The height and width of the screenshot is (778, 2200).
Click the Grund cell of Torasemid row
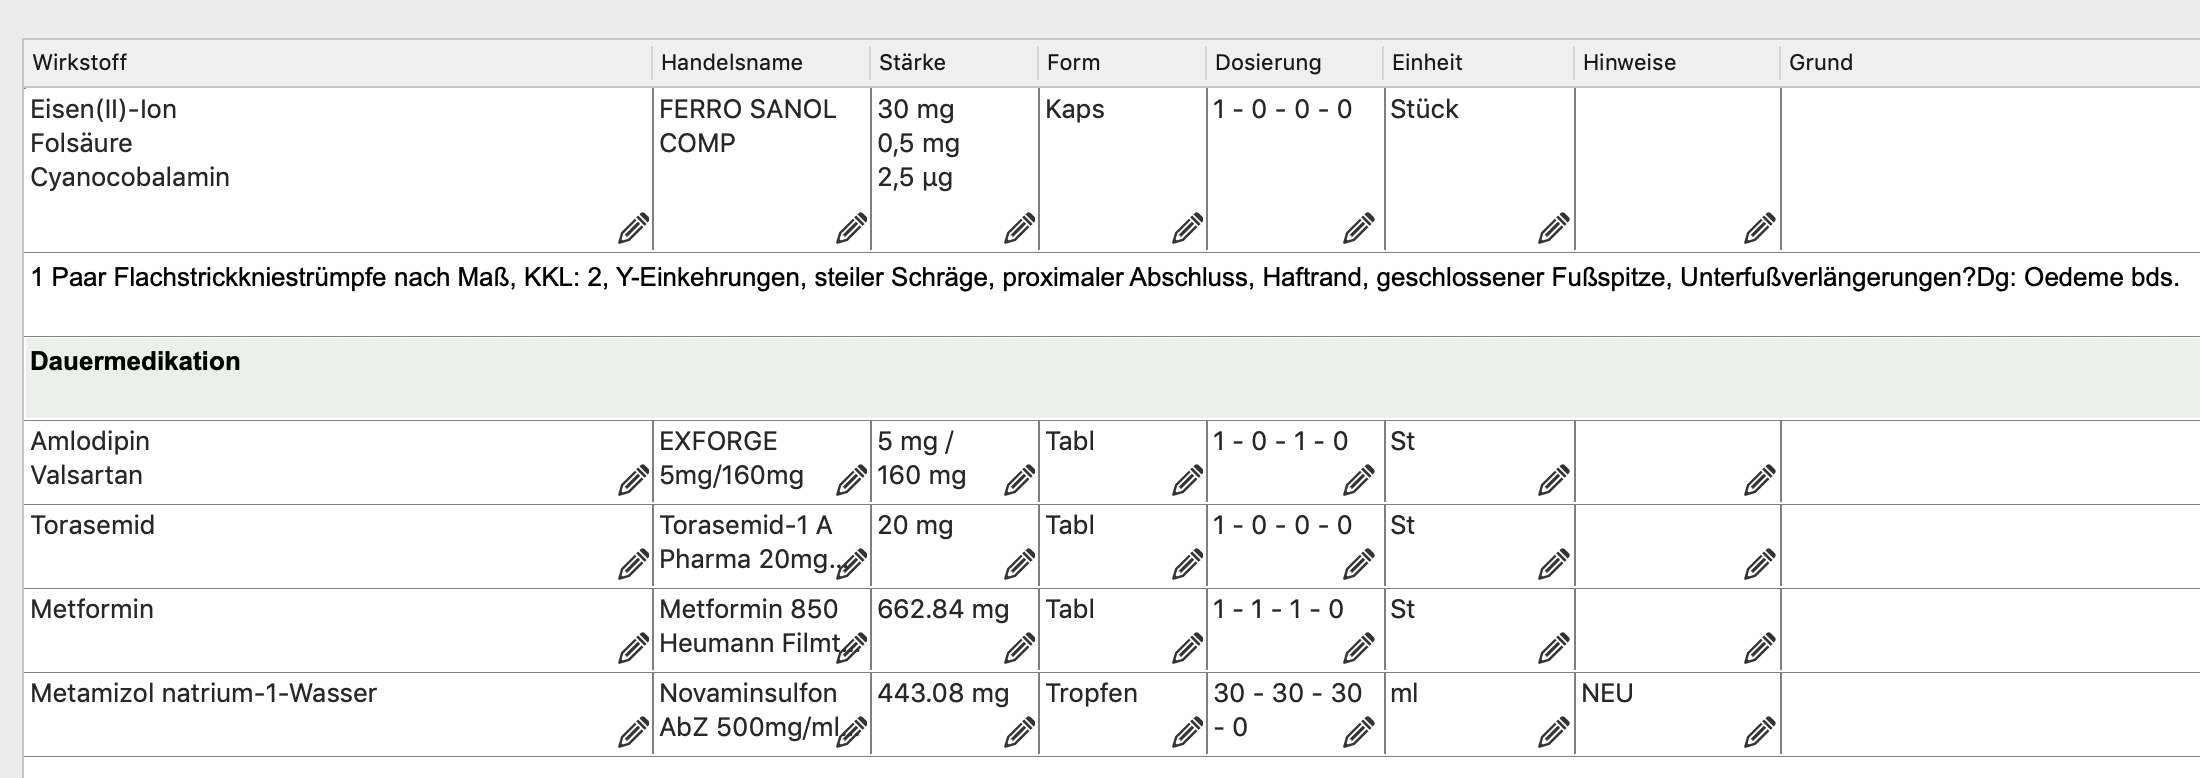(1990, 546)
